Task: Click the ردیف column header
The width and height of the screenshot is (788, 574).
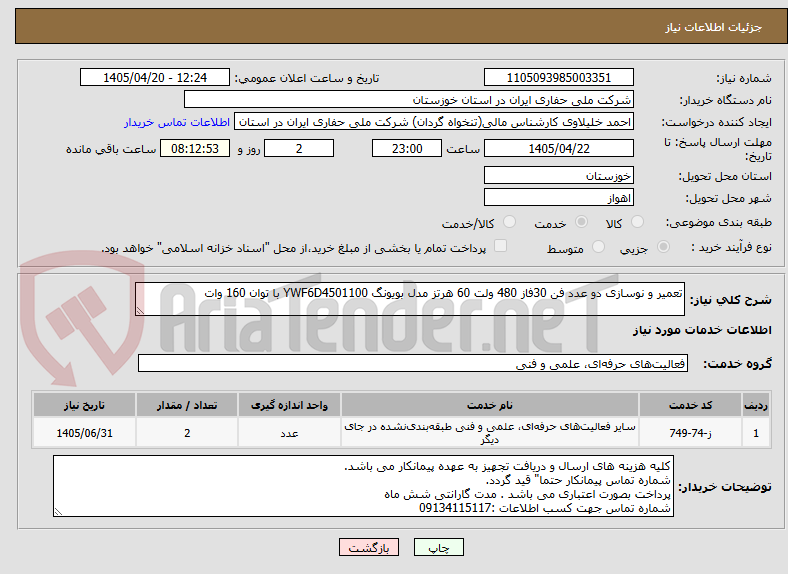Action: [x=756, y=405]
